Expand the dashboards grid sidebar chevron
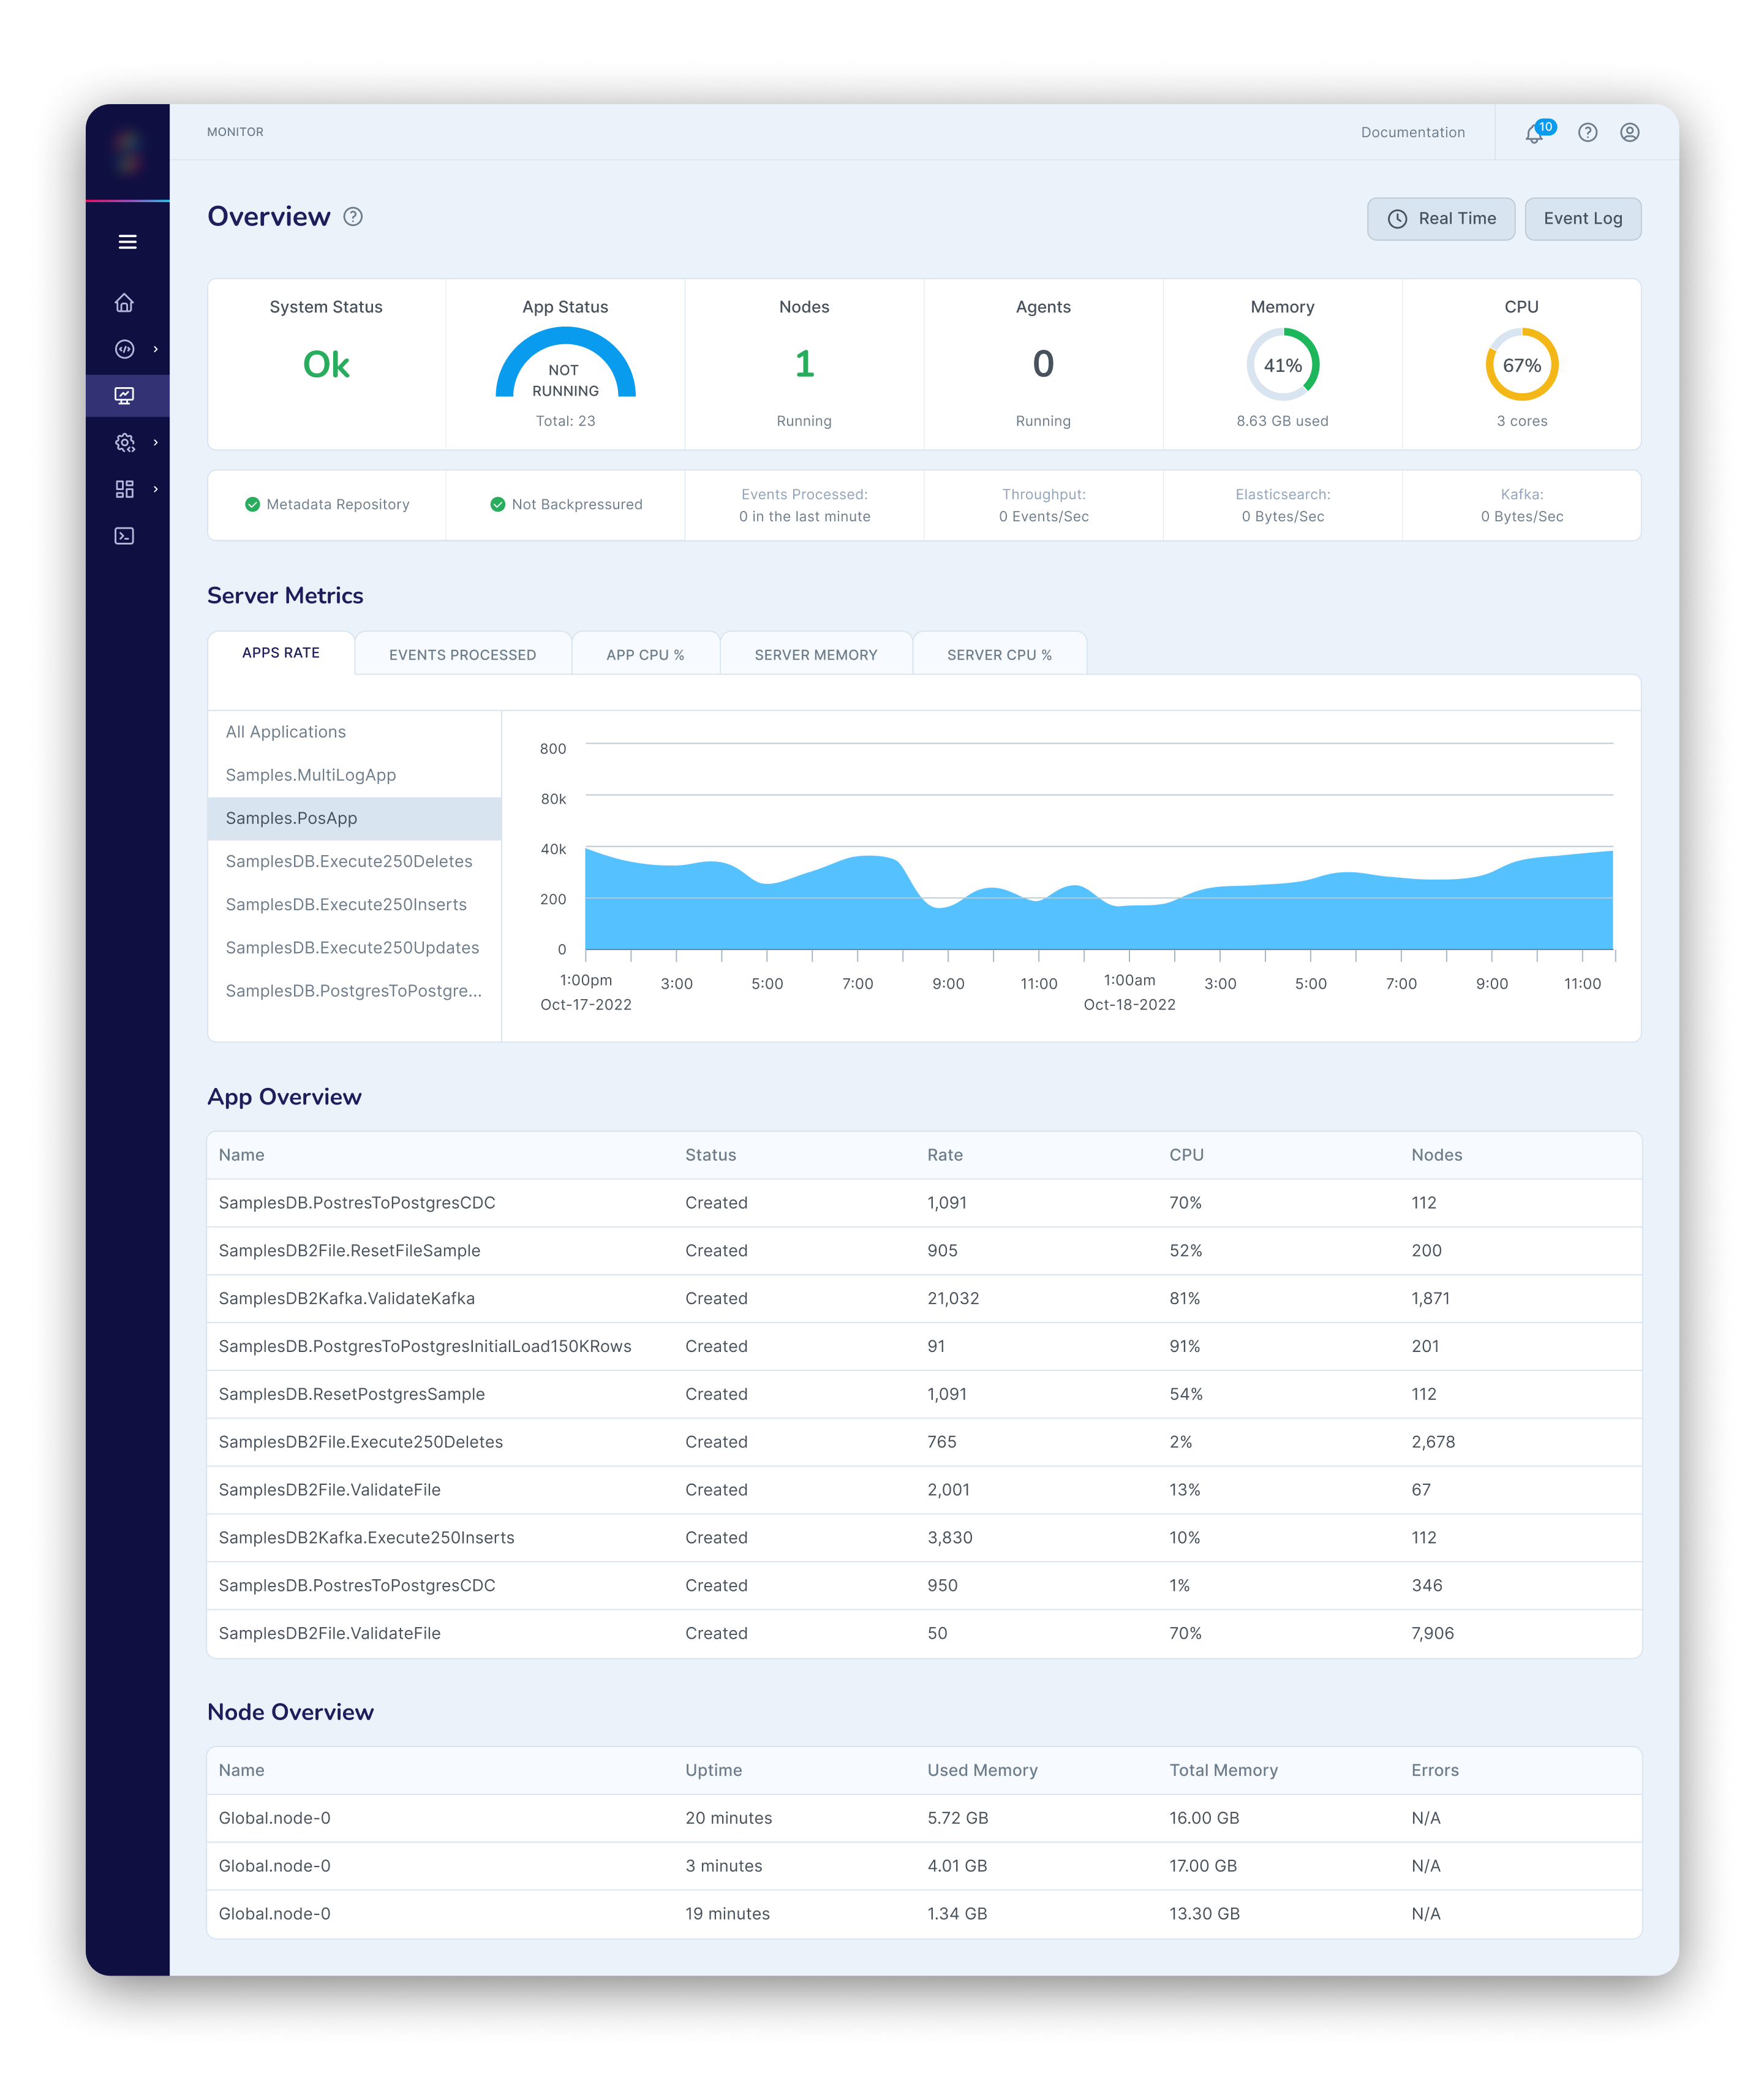The width and height of the screenshot is (1764, 2084). (156, 489)
